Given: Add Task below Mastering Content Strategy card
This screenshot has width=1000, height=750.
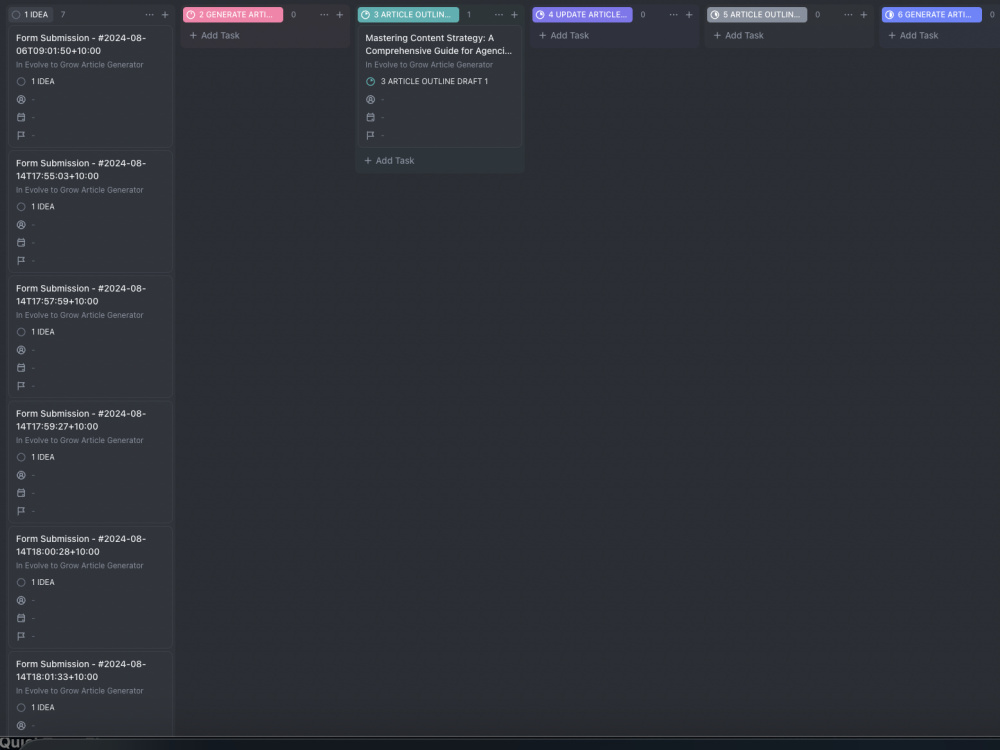Looking at the screenshot, I should [x=389, y=161].
